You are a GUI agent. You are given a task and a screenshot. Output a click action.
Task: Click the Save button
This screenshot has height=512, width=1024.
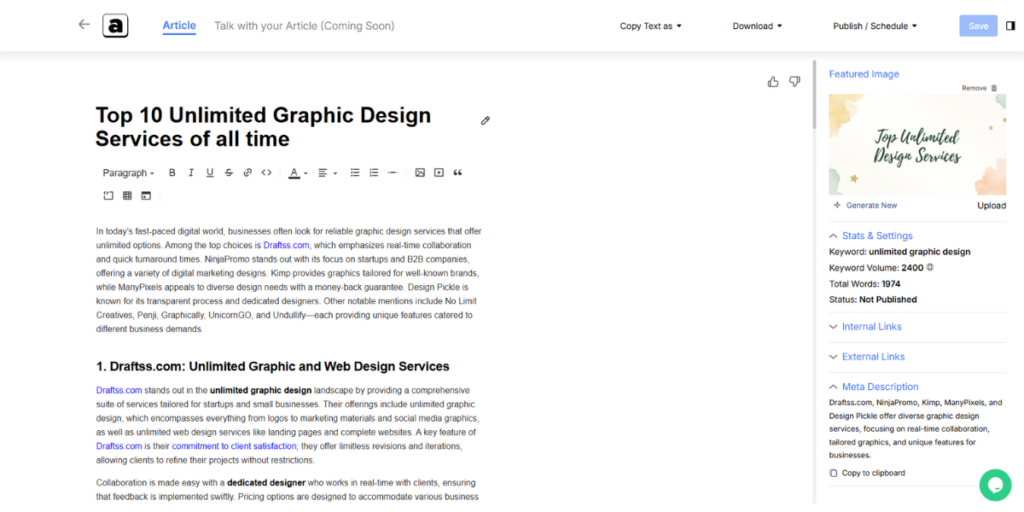[x=978, y=26]
